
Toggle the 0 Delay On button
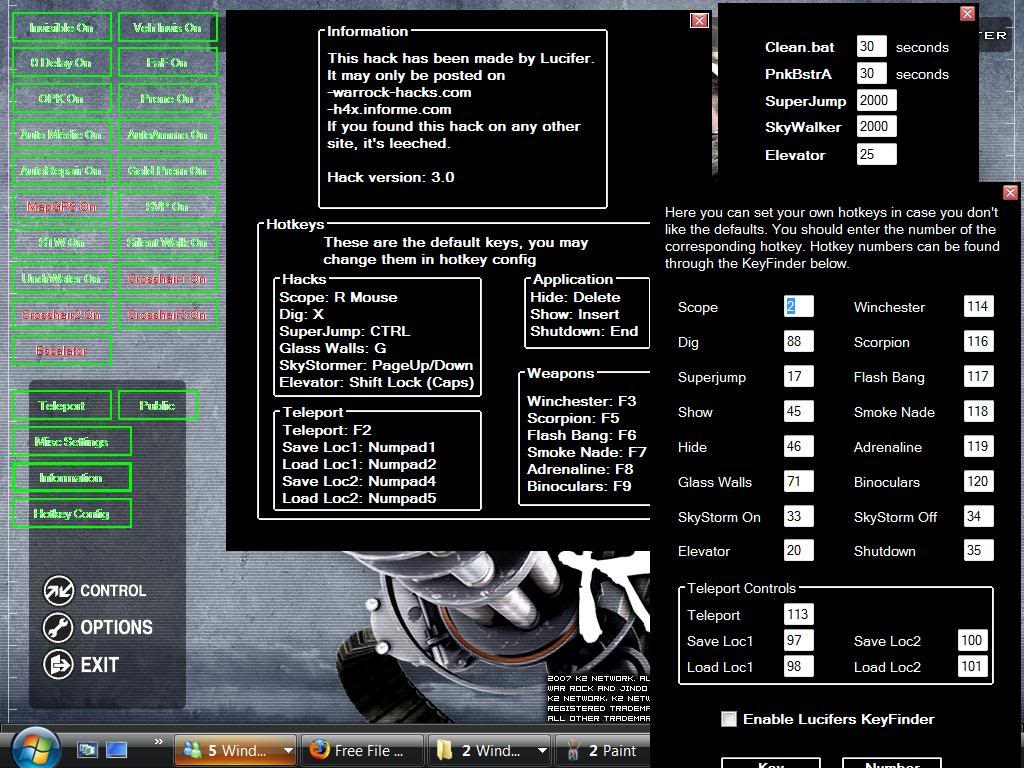61,63
